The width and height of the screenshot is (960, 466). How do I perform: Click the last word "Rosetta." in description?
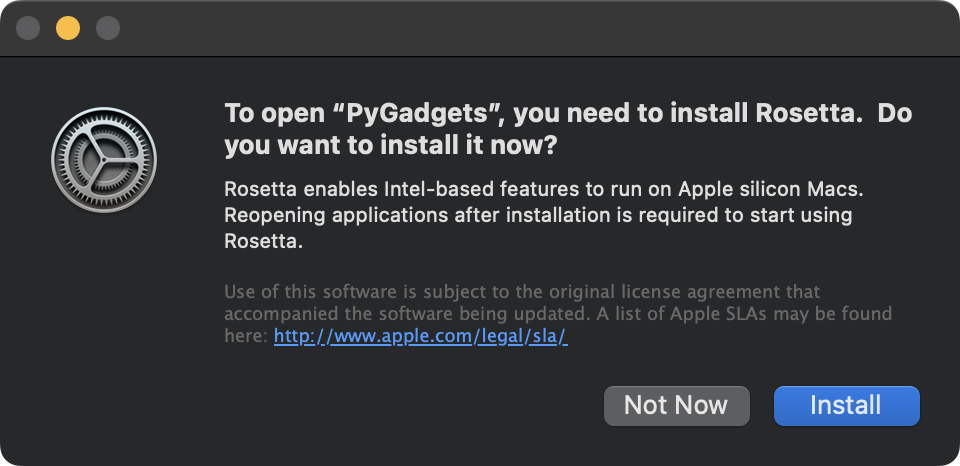tap(264, 241)
